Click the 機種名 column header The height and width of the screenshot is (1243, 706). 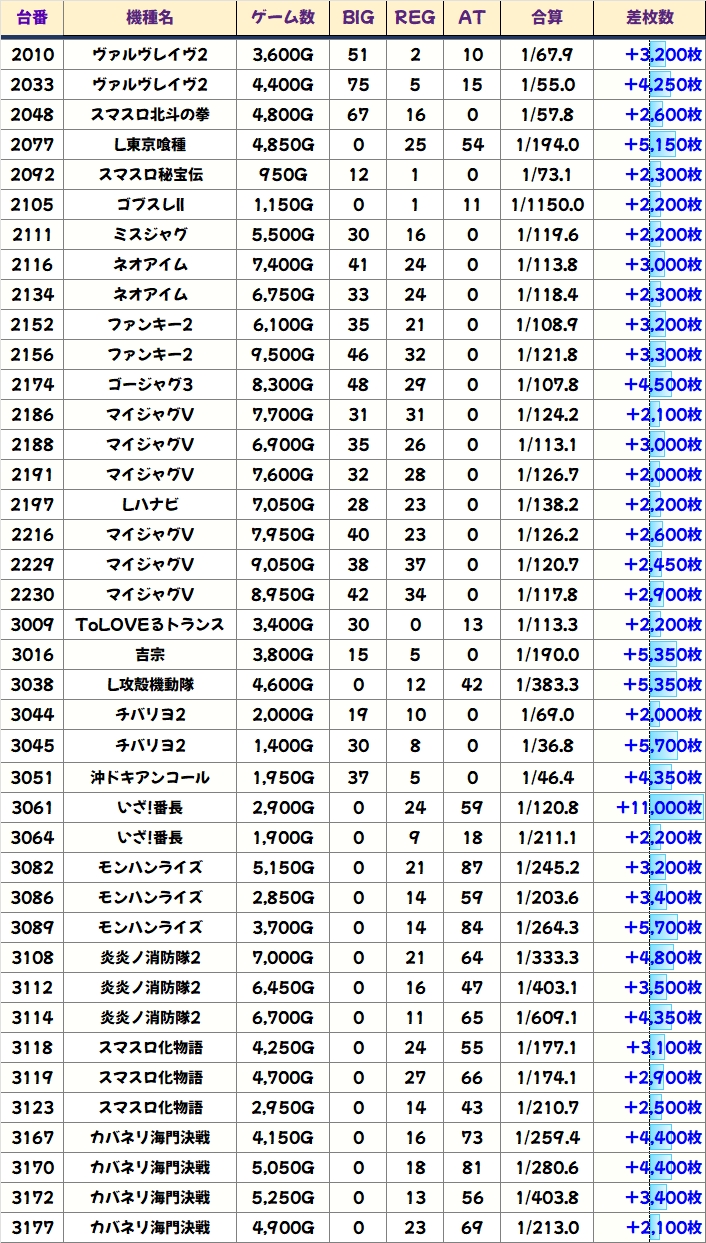[150, 18]
